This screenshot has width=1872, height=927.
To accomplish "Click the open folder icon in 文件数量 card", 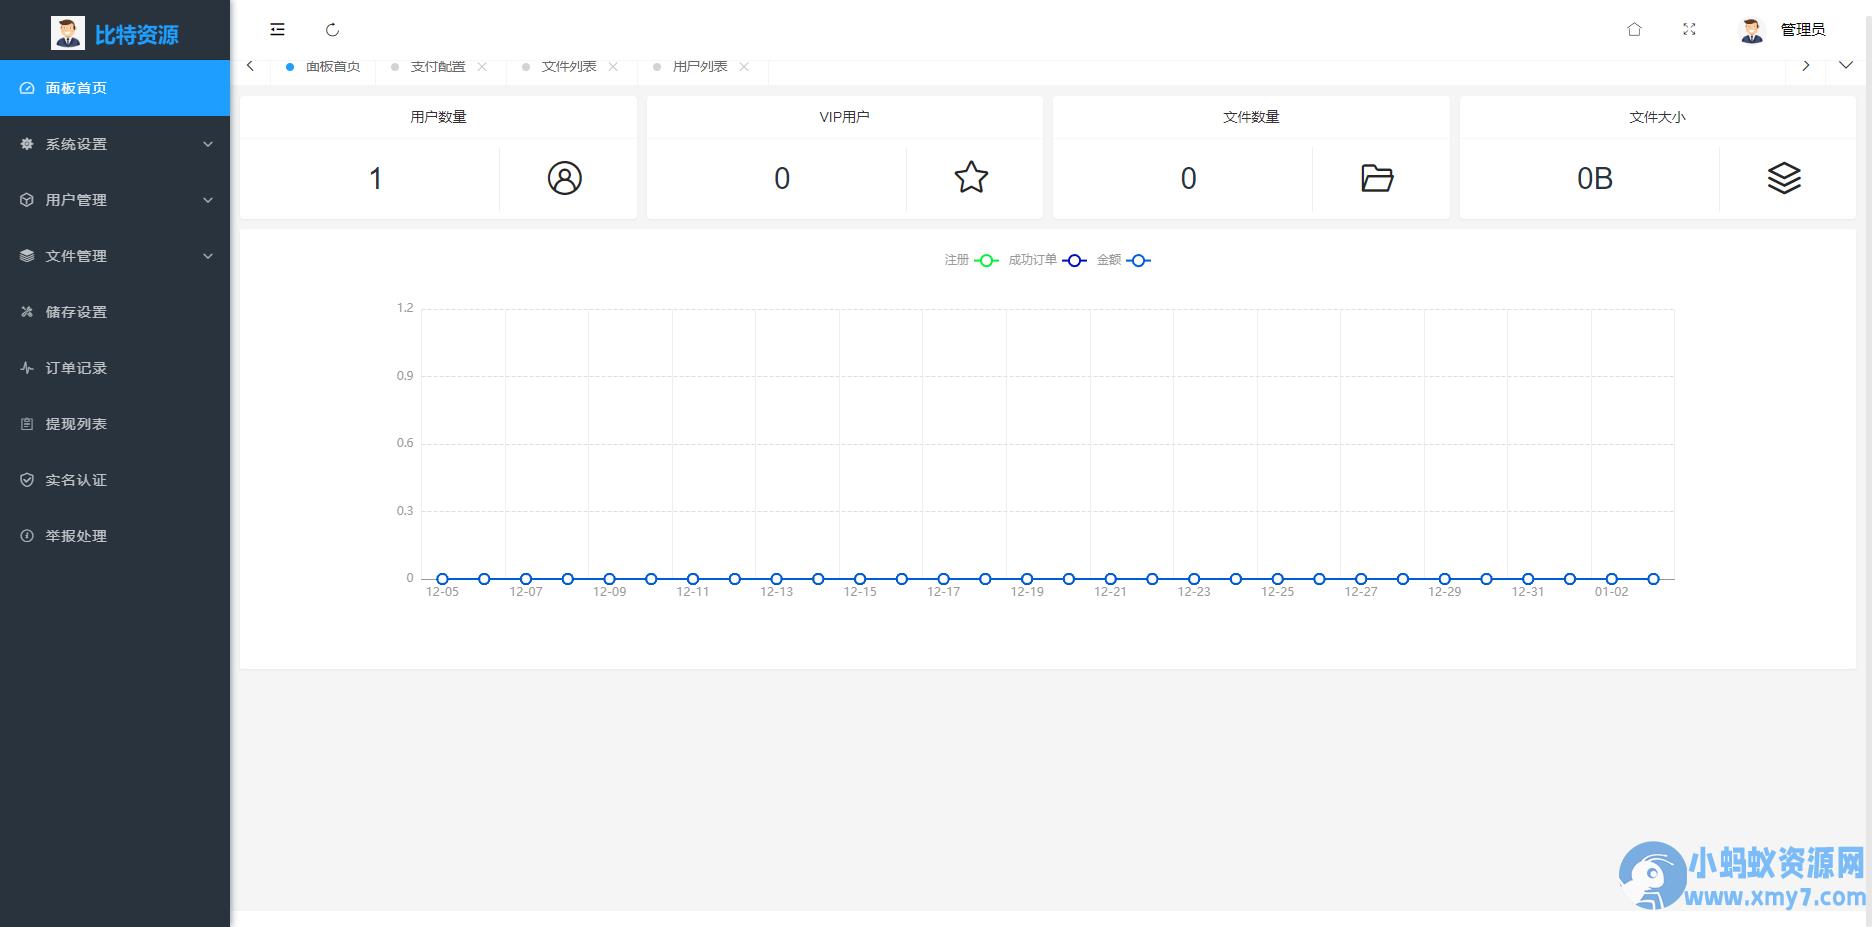I will point(1377,178).
